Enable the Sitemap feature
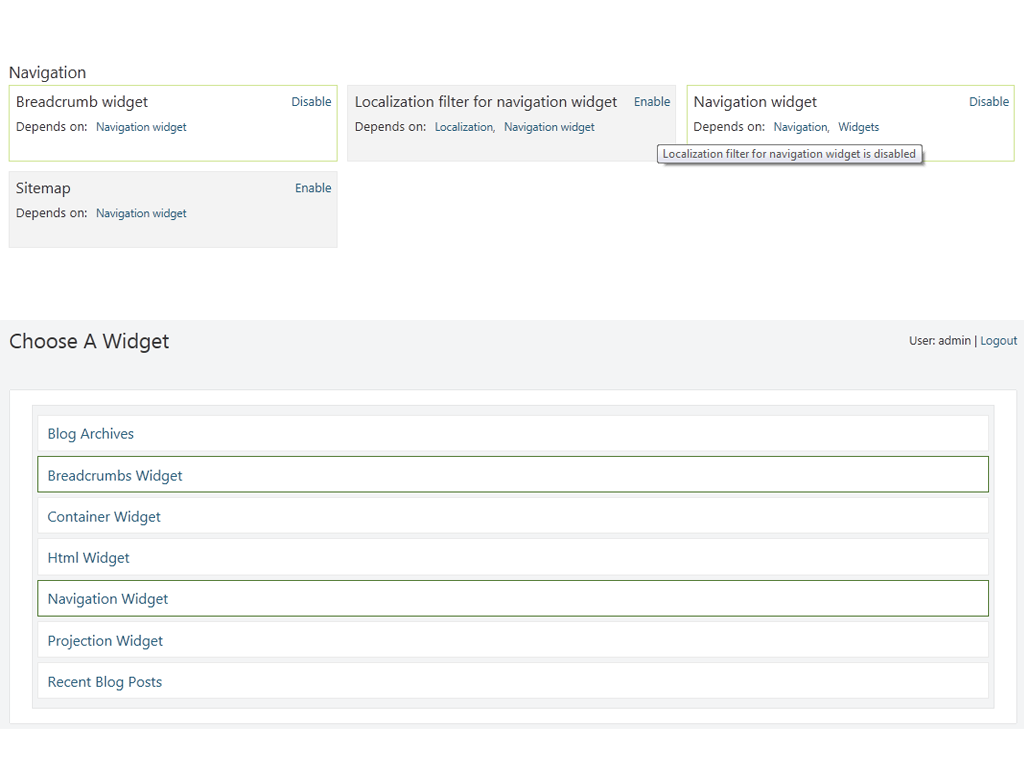1024x768 pixels. (x=312, y=188)
